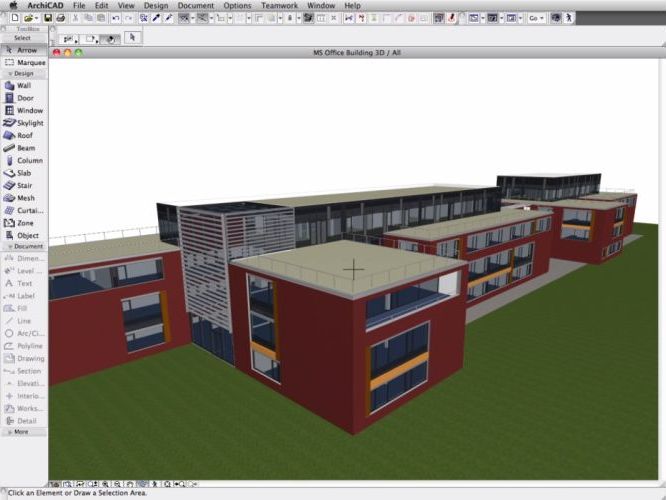
Task: Select the Elevation tool
Action: [x=24, y=384]
